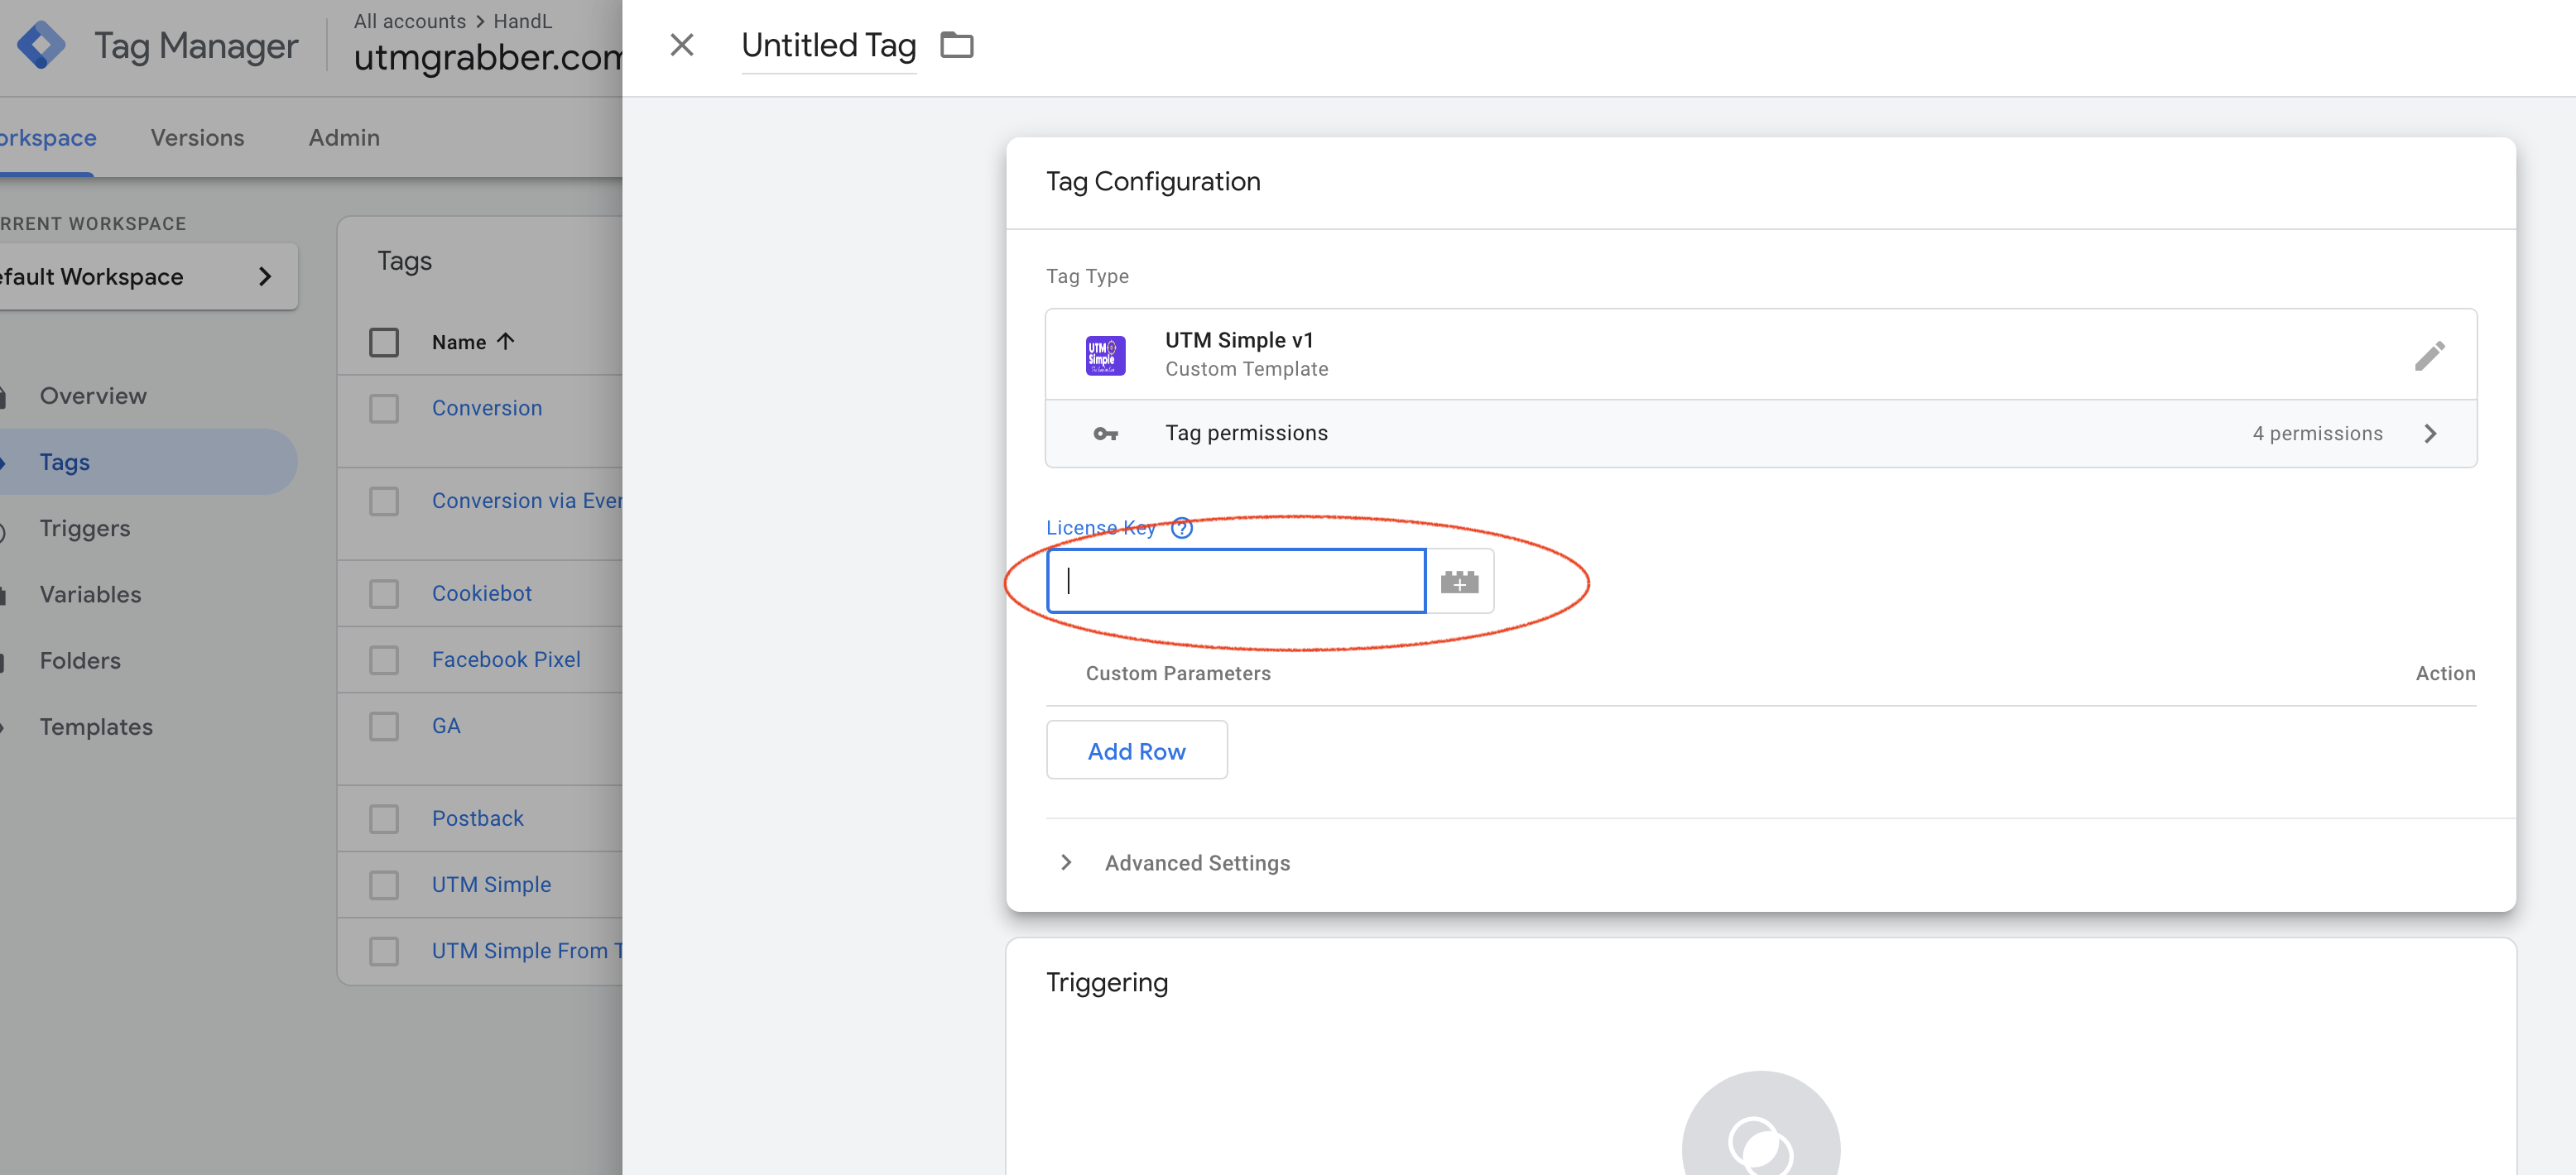Click the License Key help question icon
2576x1175 pixels.
click(1181, 528)
